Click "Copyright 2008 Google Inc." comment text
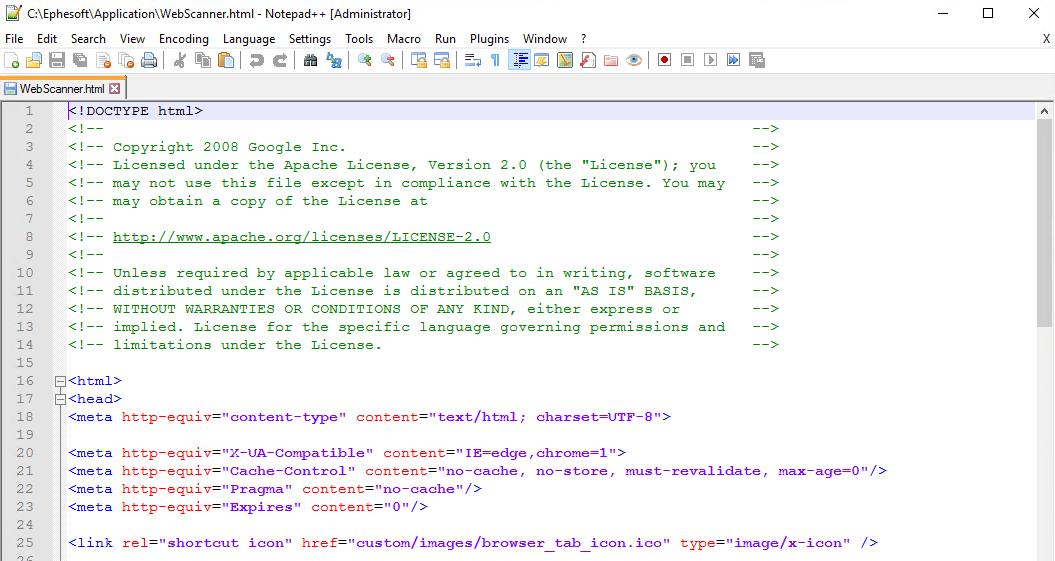 [x=229, y=147]
